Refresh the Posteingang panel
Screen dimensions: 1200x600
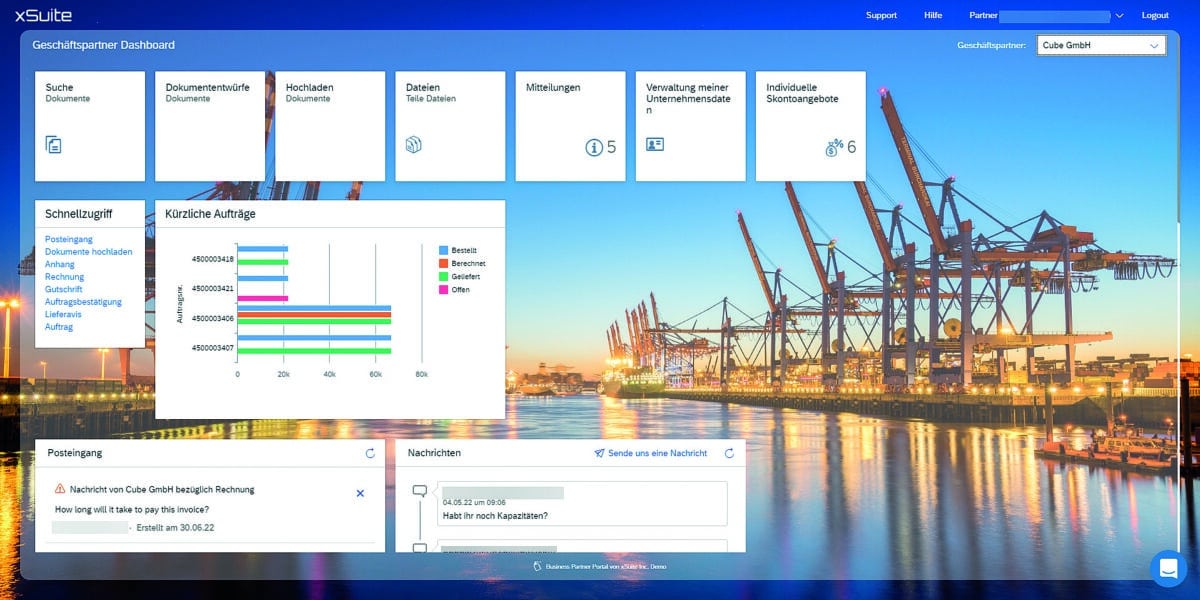(x=370, y=453)
